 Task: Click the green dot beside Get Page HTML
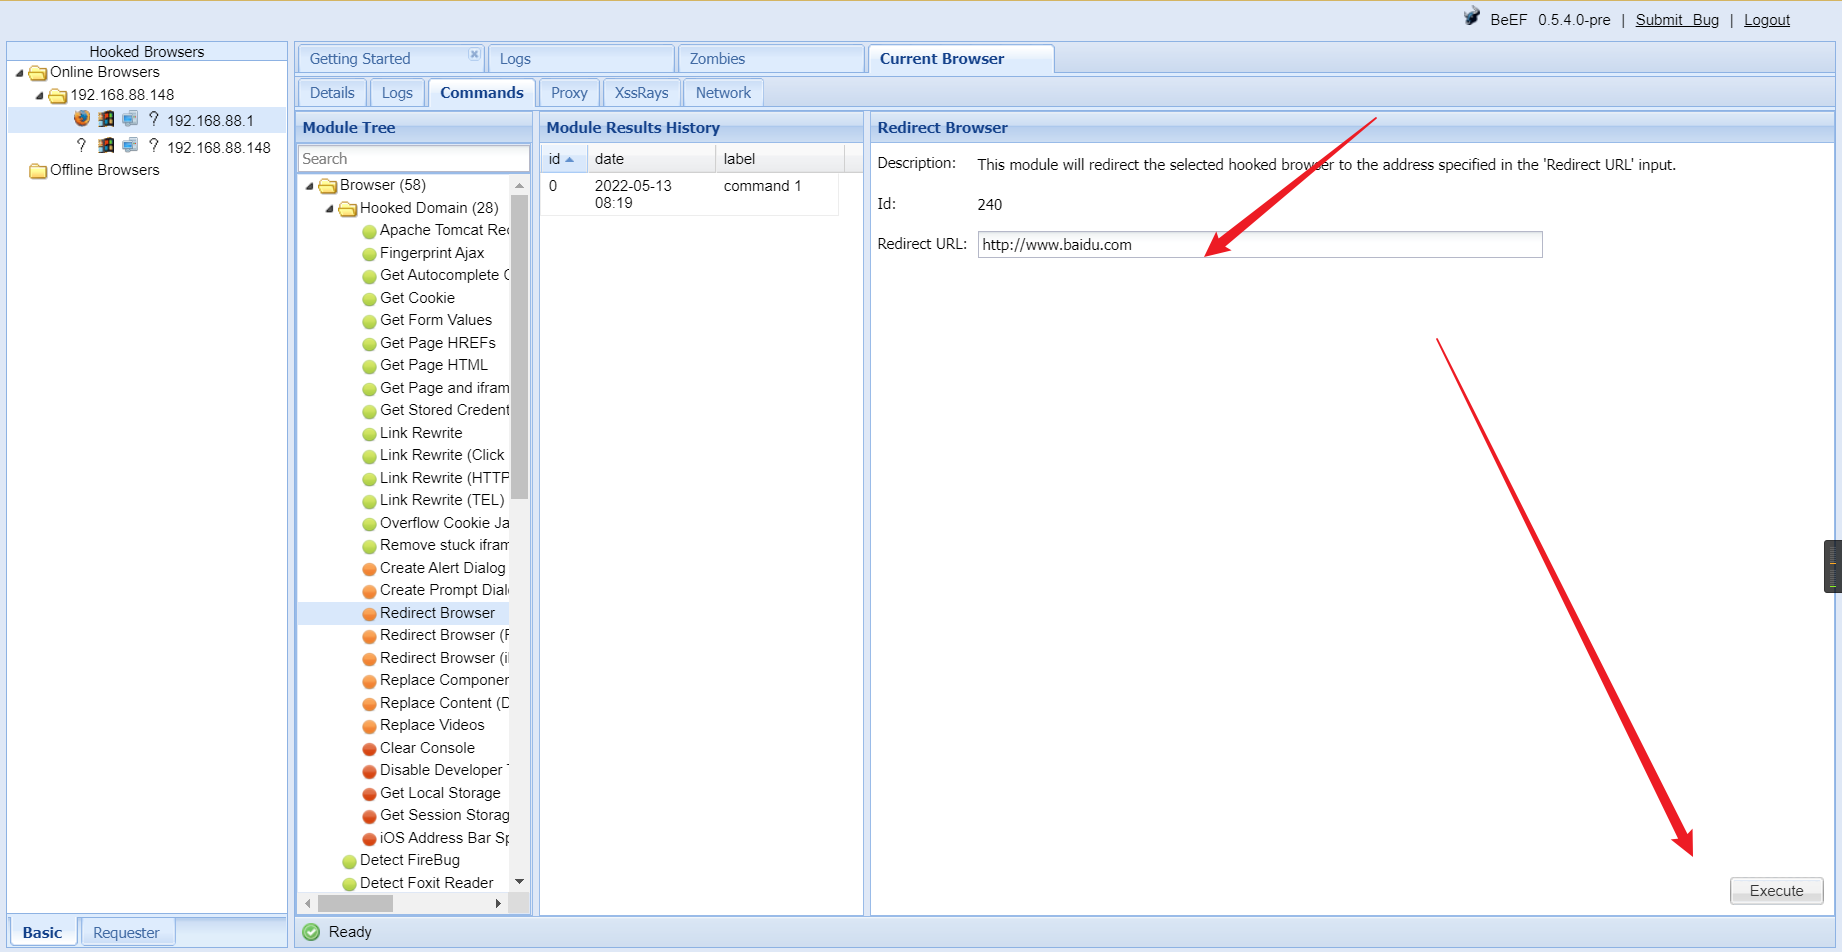click(369, 366)
